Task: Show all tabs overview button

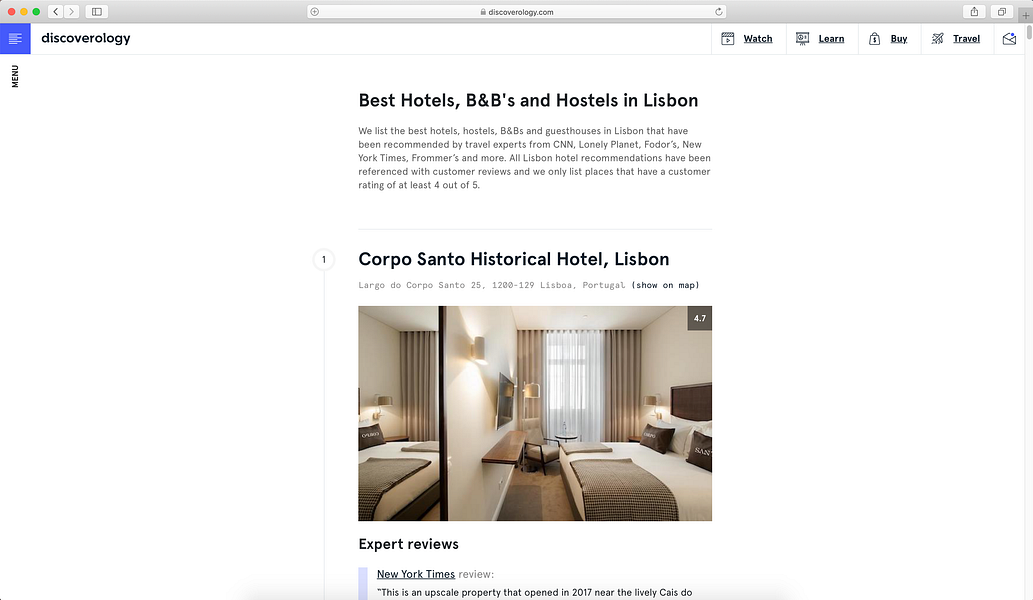Action: pyautogui.click(x=1001, y=11)
